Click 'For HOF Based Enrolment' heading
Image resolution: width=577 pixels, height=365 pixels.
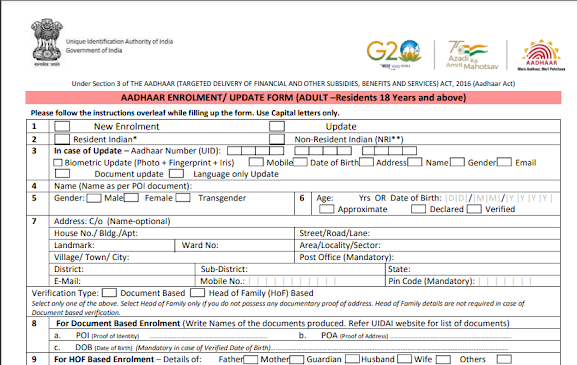pos(104,359)
